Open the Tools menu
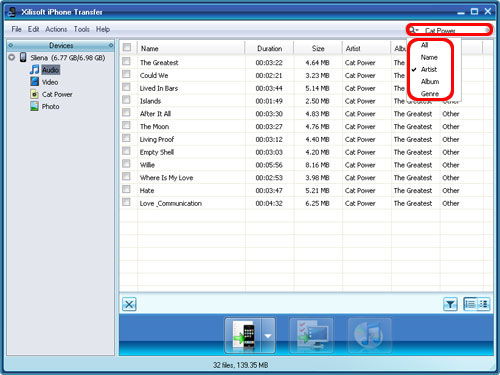Viewport: 500px width, 375px height. [82, 29]
